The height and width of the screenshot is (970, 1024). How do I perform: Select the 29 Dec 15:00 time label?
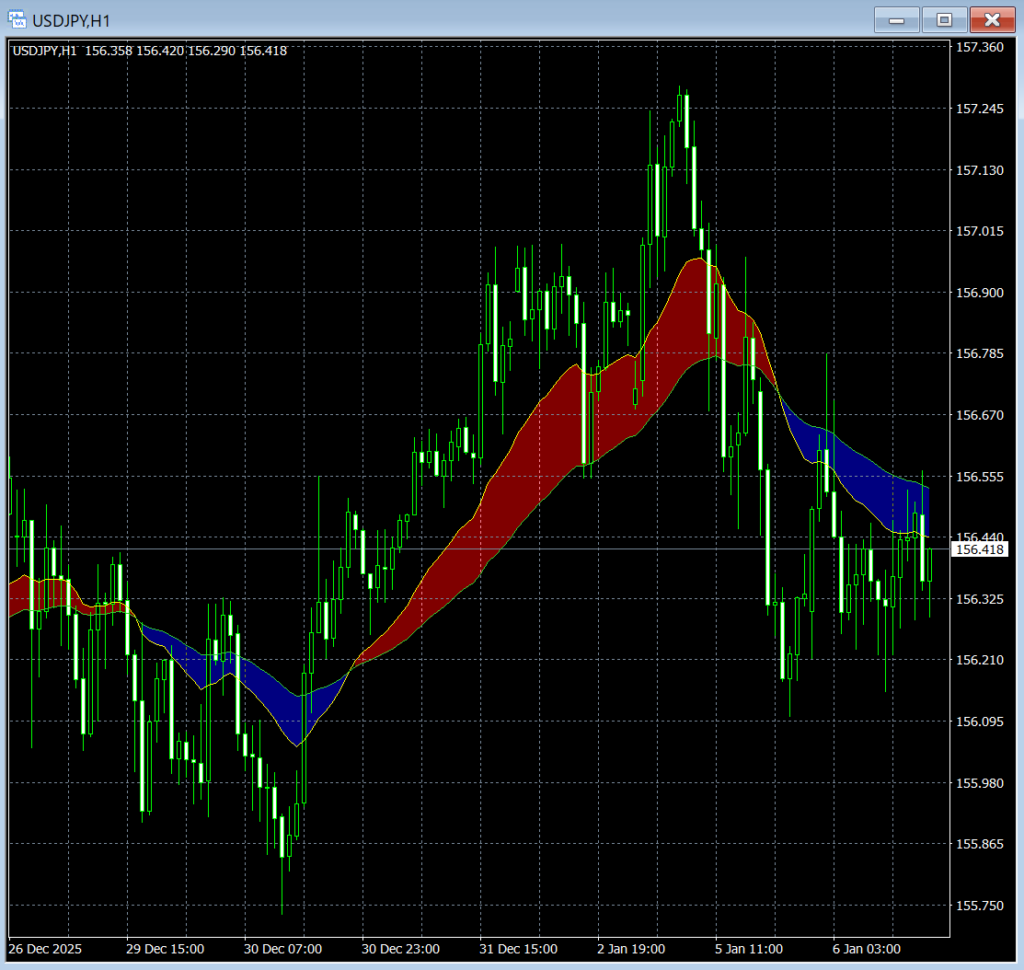(x=165, y=948)
